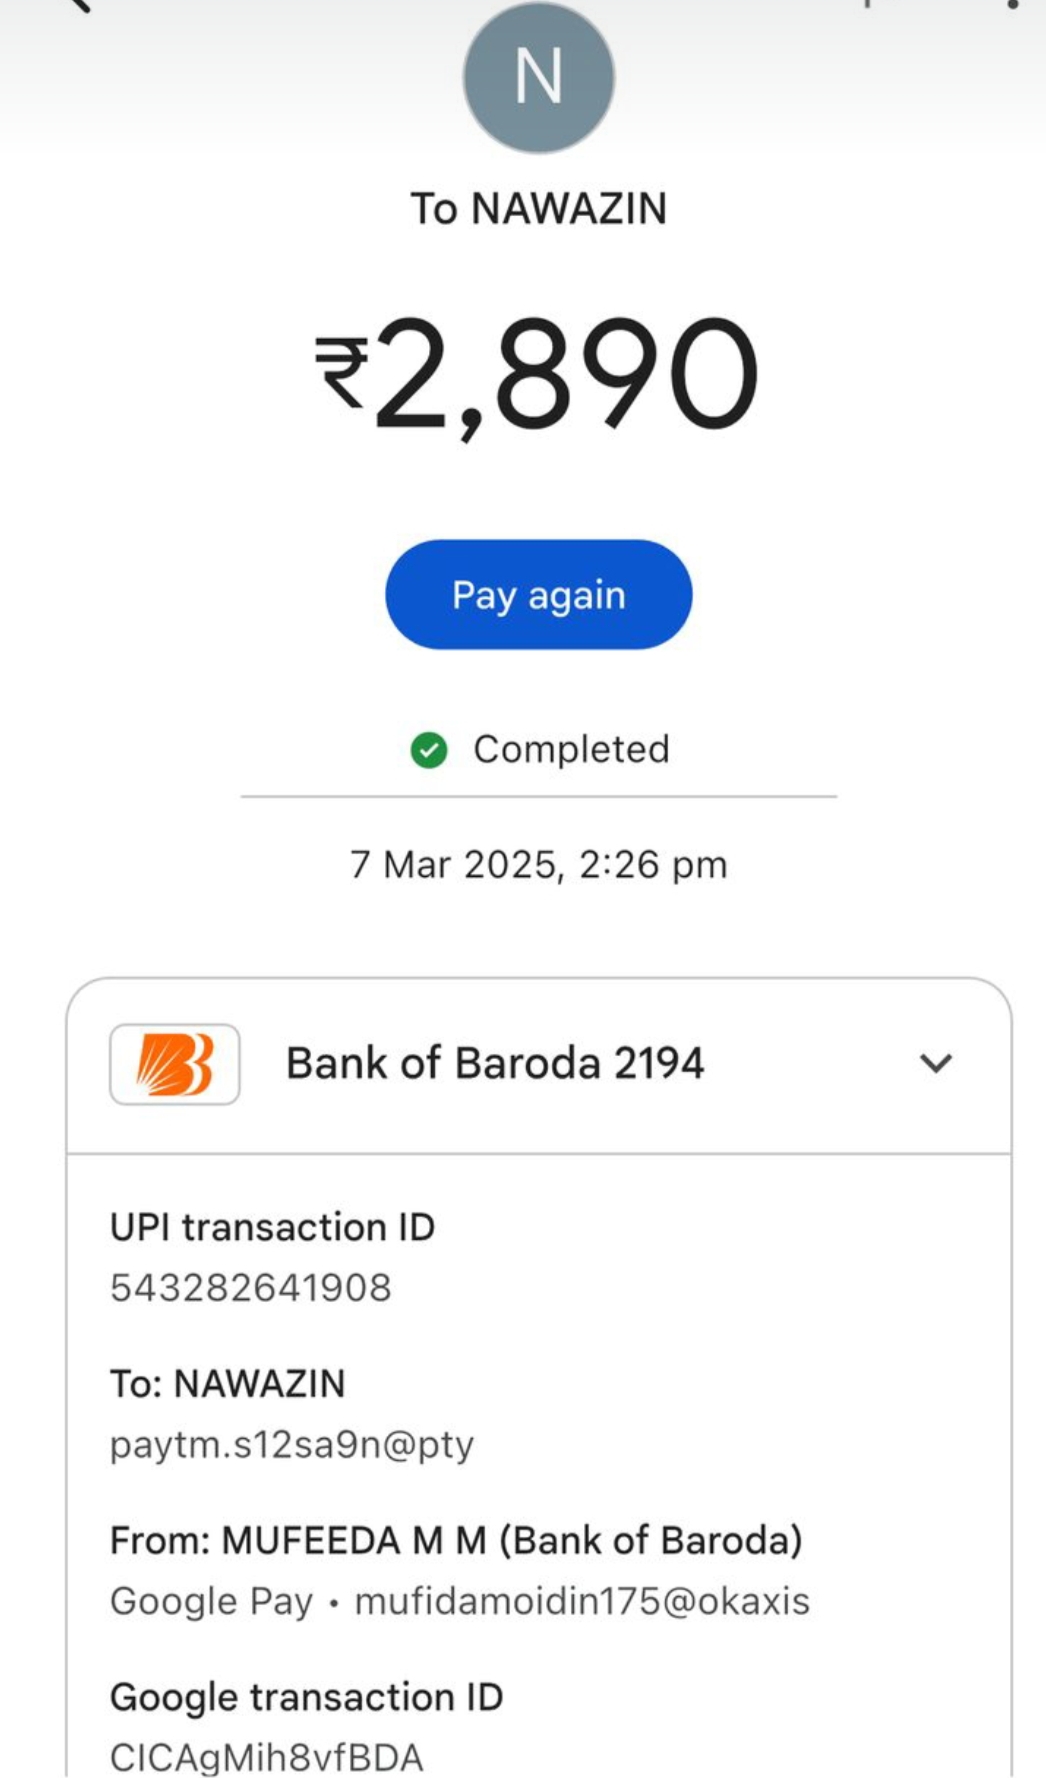Click the 7 Mar 2025 timestamp
1046x1778 pixels.
(538, 865)
